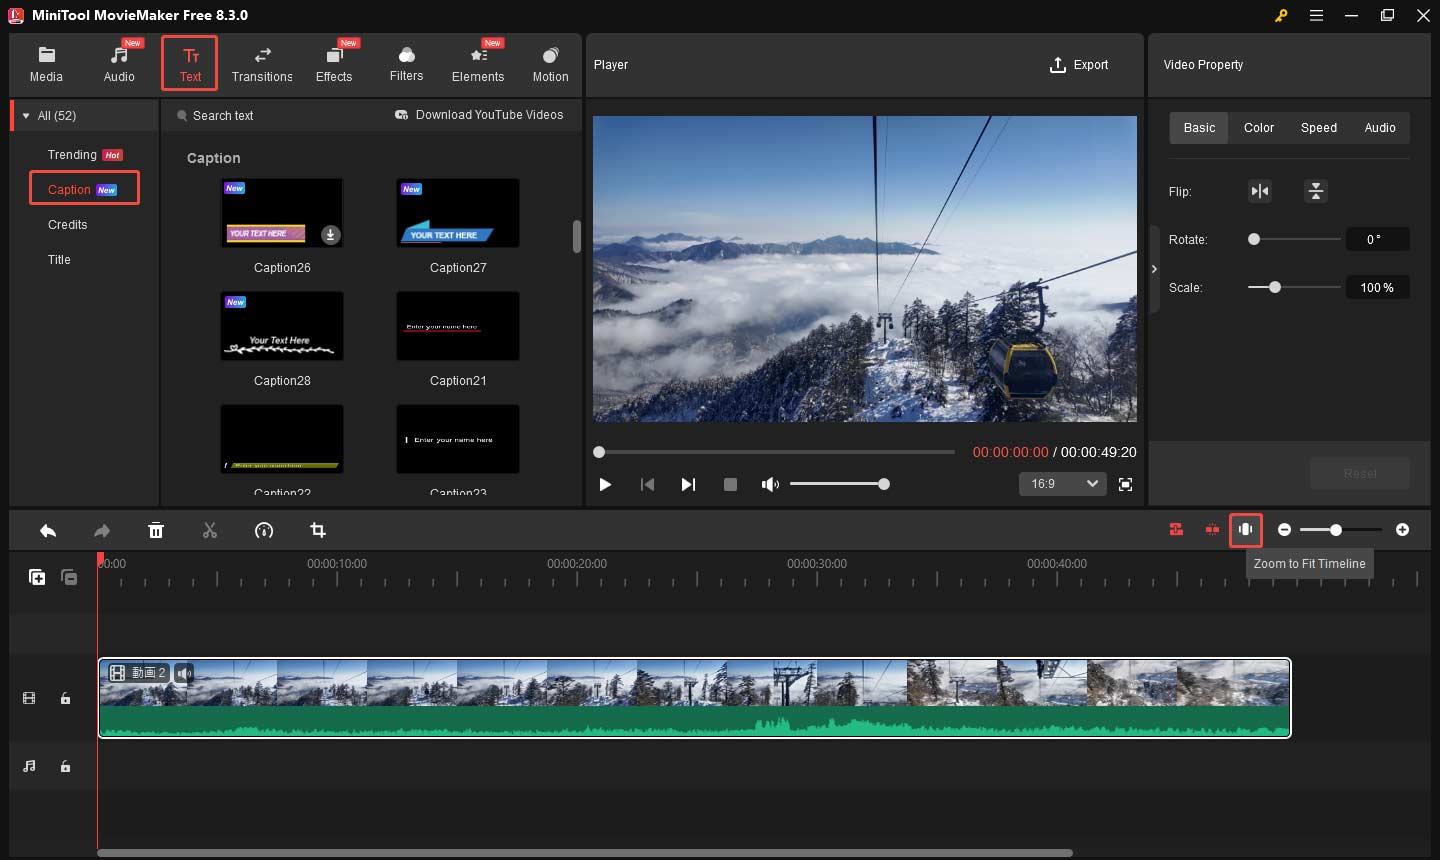Click the Scale percentage field
The height and width of the screenshot is (860, 1440).
[x=1378, y=287]
